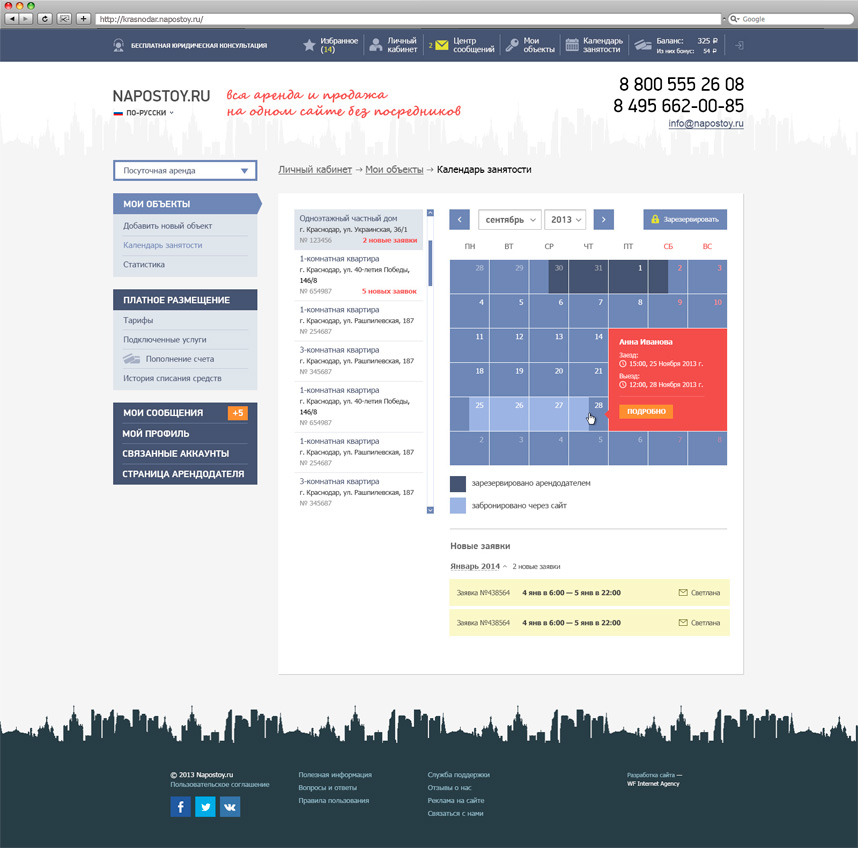
Task: Open Подключенные услуги menu item
Action: coord(165,339)
